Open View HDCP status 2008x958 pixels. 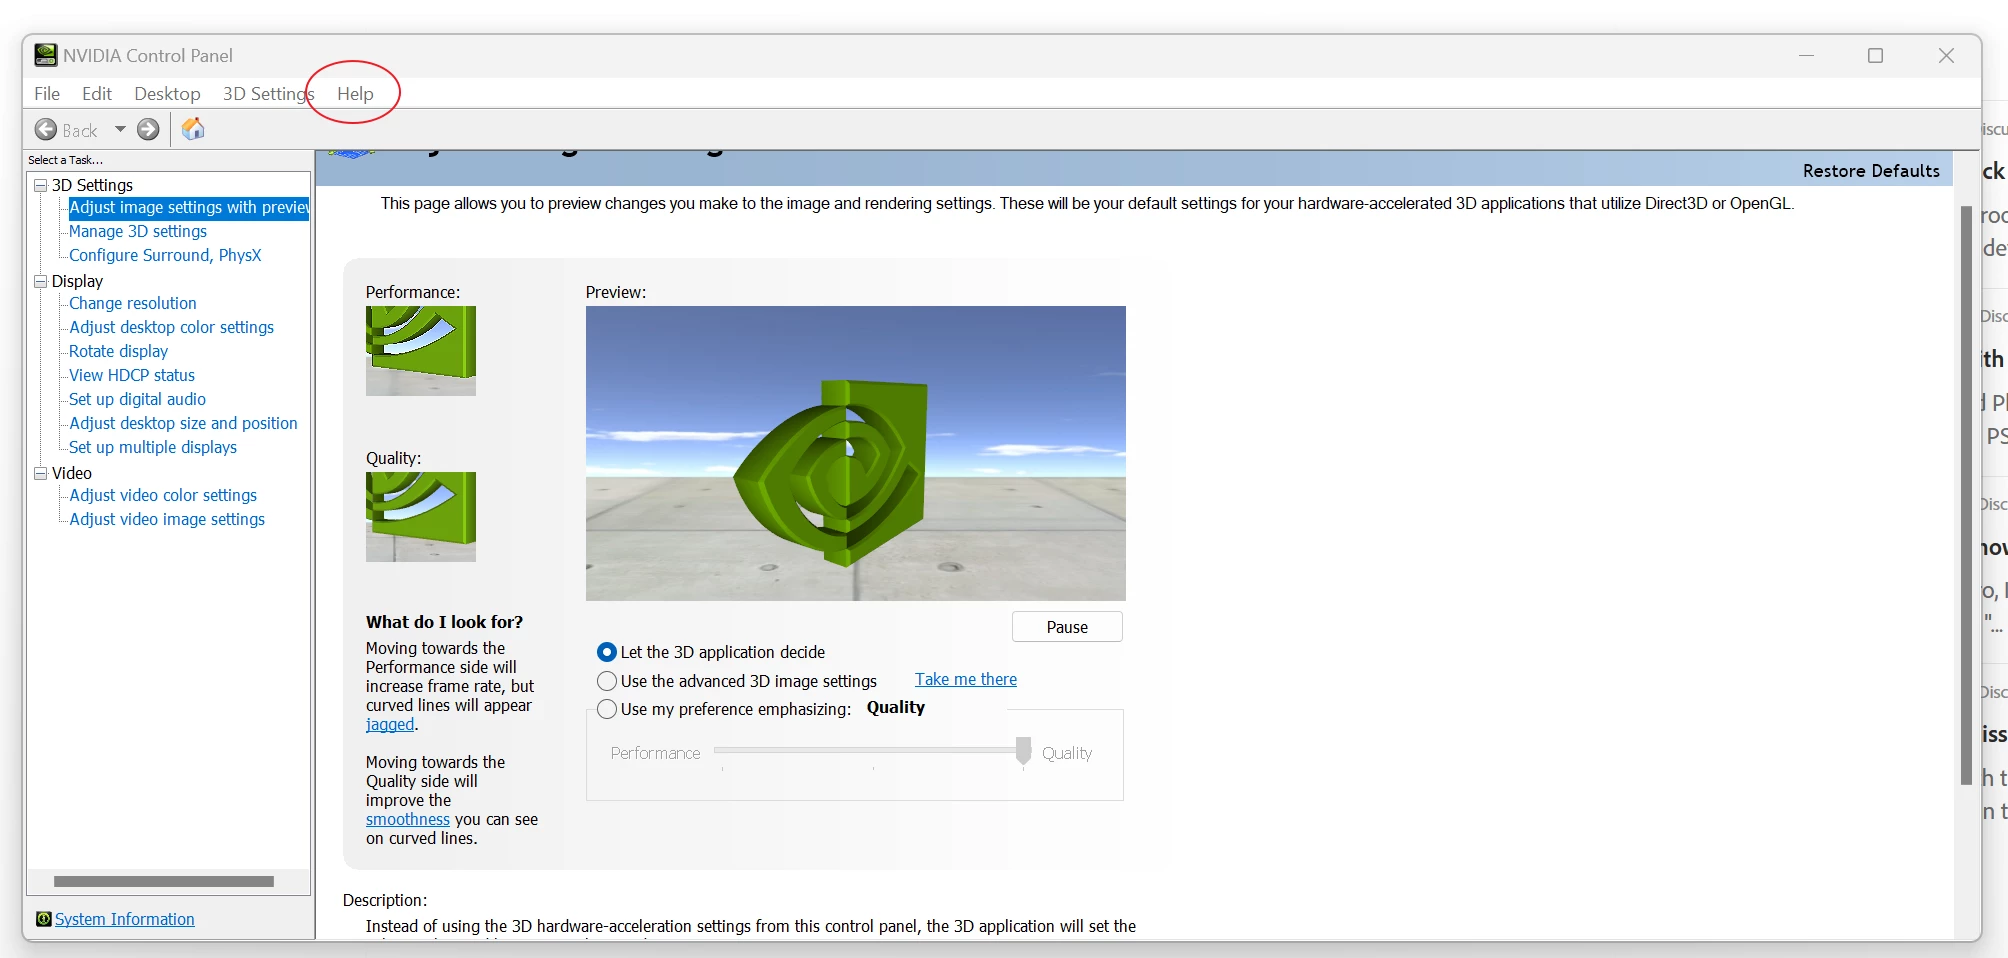click(x=132, y=375)
